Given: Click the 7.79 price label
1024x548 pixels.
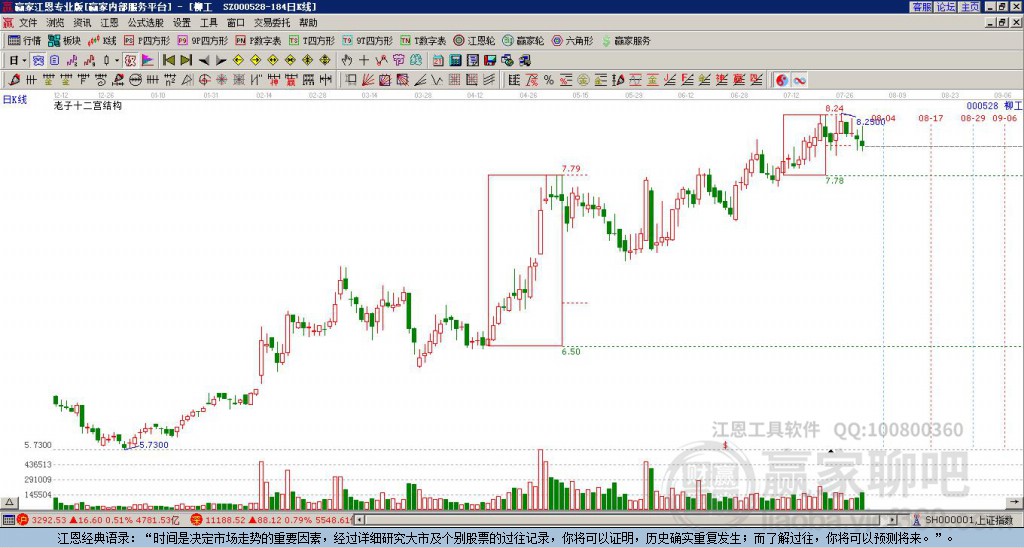Looking at the screenshot, I should (x=571, y=169).
